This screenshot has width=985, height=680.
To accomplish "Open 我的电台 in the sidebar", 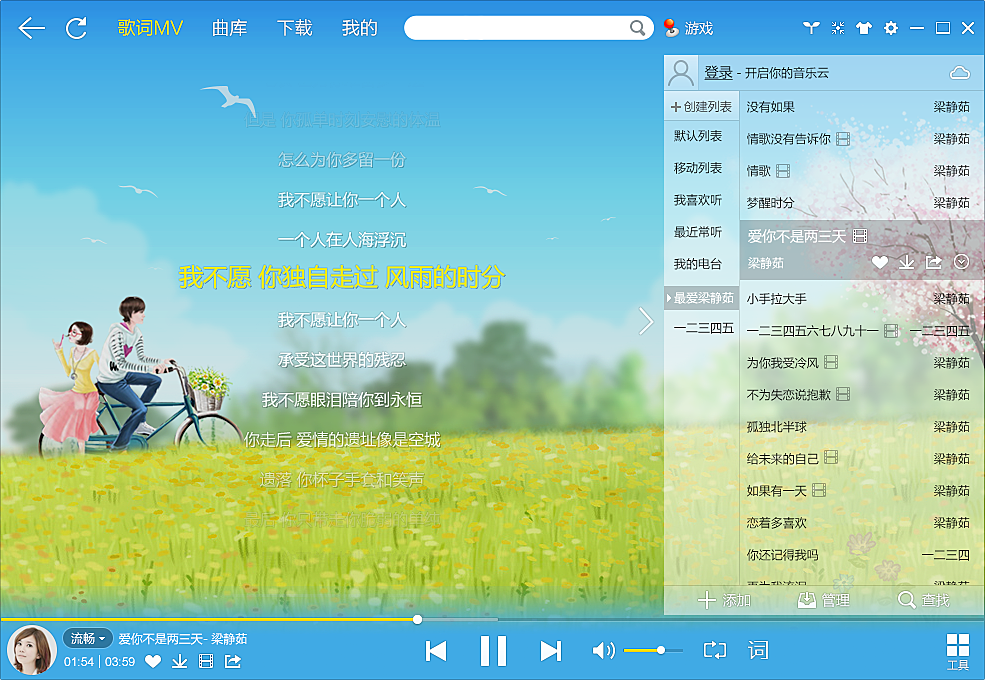I will (x=698, y=264).
